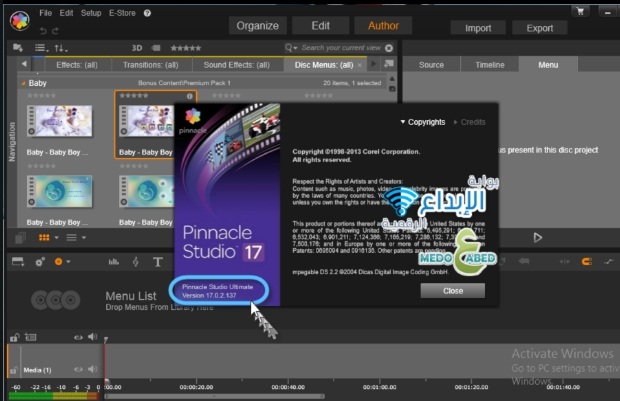The image size is (620, 401).
Task: Switch to the Sound Effects: (all) tab
Action: [x=236, y=65]
